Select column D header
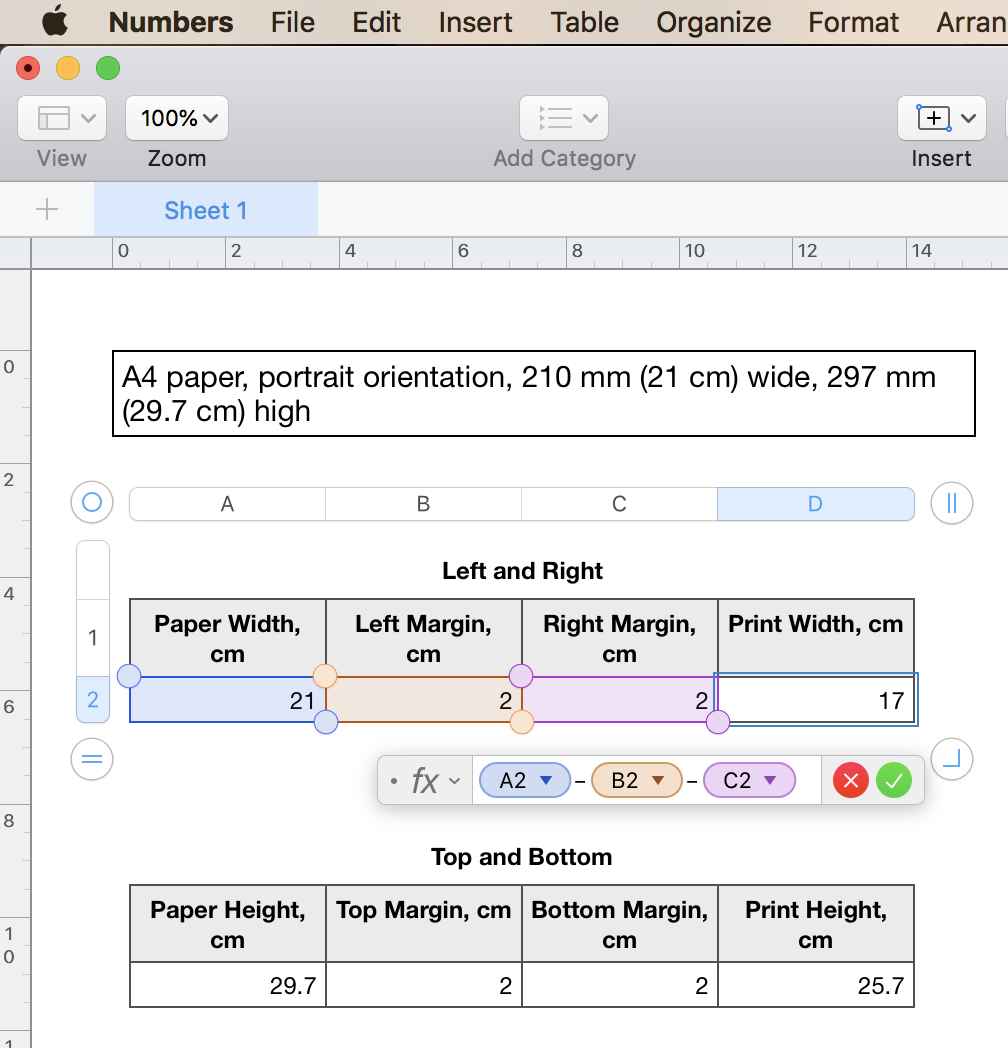The width and height of the screenshot is (1008, 1048). pyautogui.click(x=815, y=504)
